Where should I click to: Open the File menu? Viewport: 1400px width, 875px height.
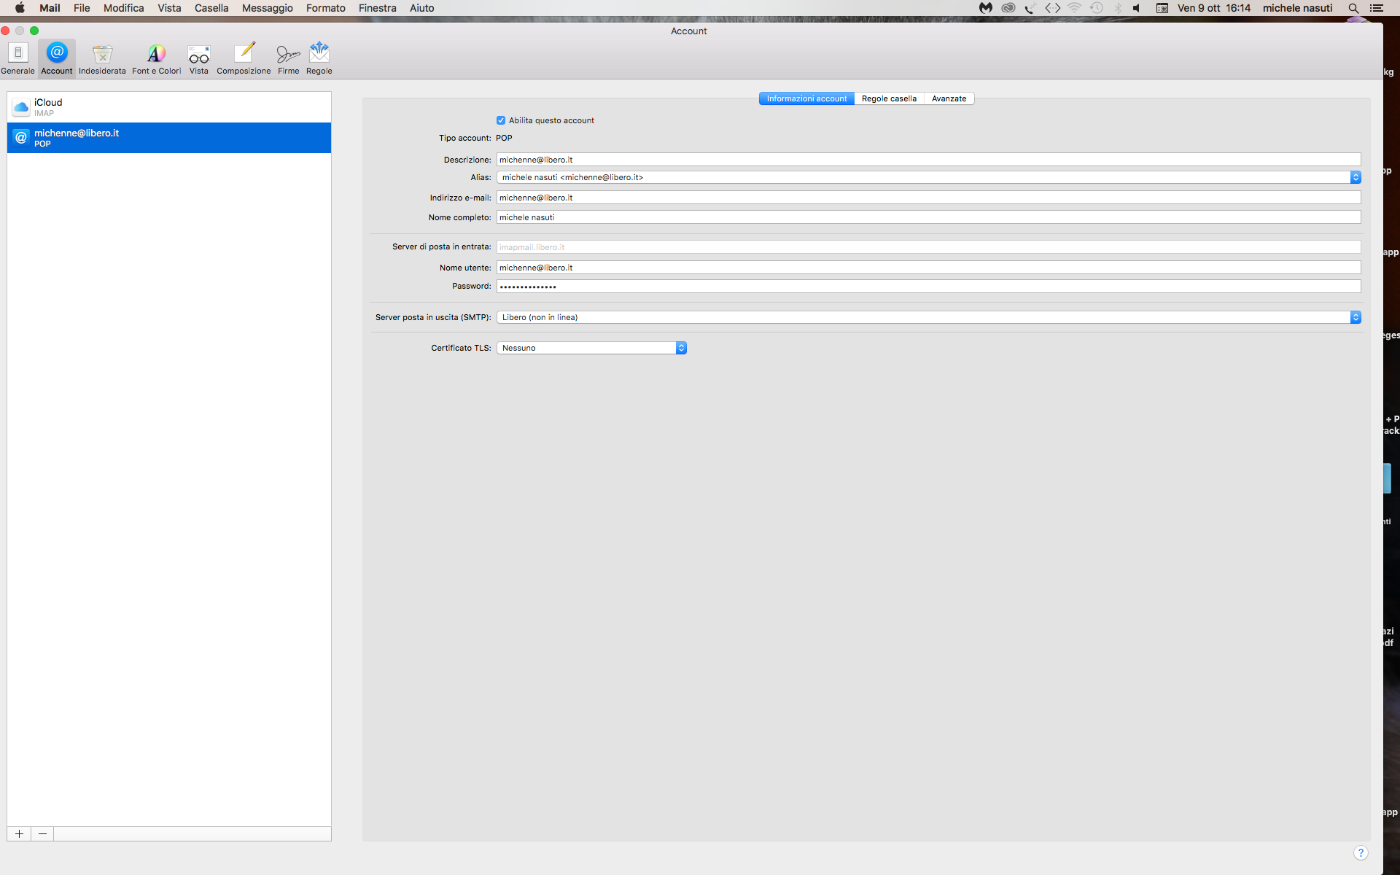(x=82, y=8)
